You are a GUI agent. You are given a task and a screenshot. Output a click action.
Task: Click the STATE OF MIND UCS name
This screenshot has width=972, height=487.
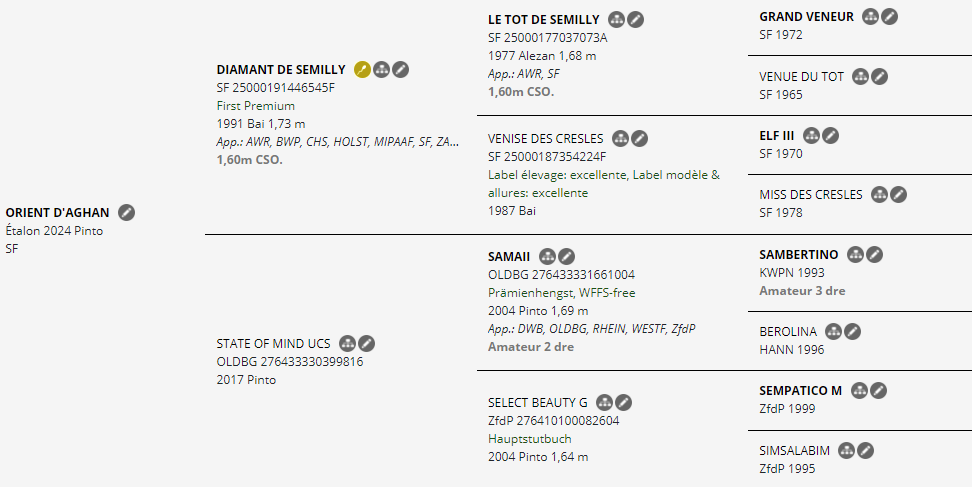point(273,343)
